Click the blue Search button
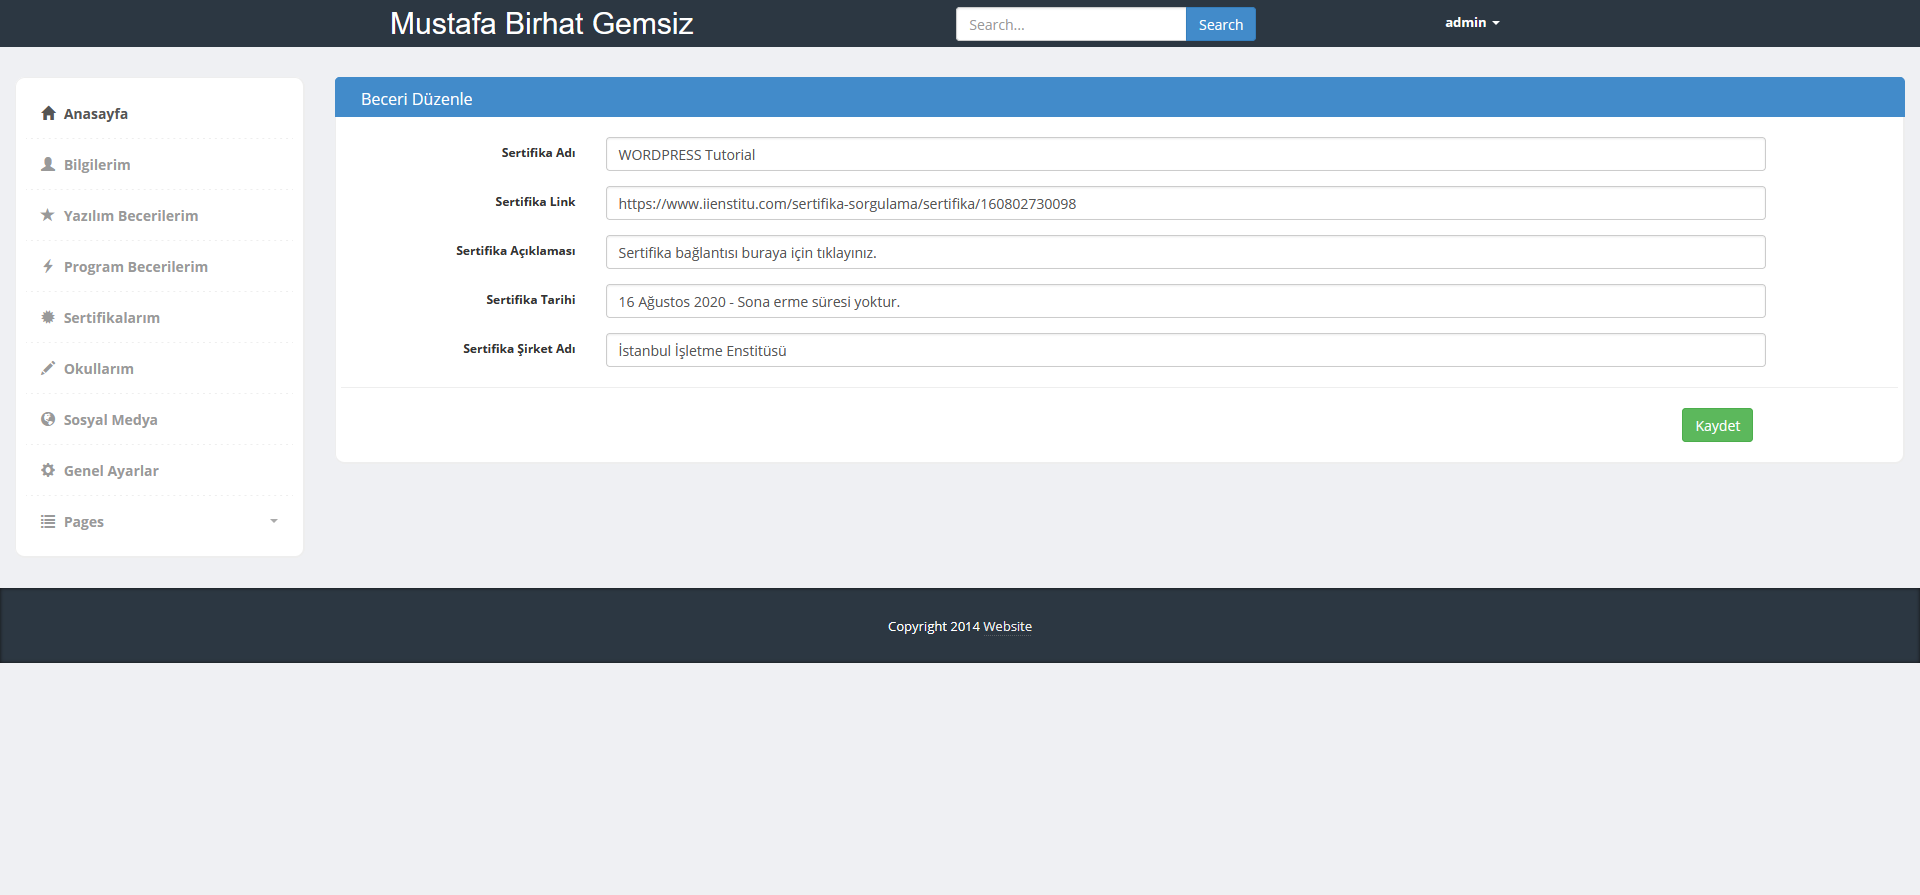This screenshot has width=1920, height=895. [1220, 24]
